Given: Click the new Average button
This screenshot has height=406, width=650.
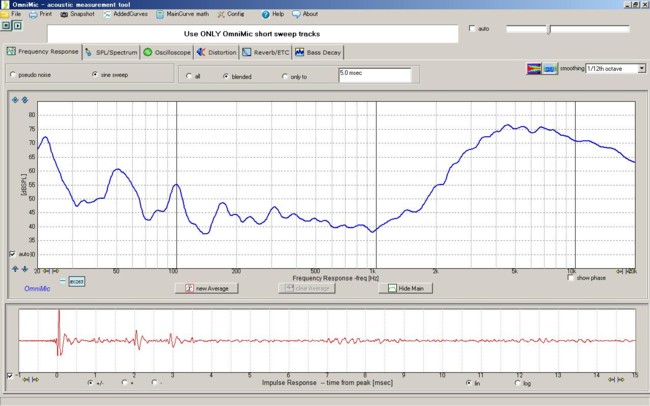Looking at the screenshot, I should click(x=206, y=288).
